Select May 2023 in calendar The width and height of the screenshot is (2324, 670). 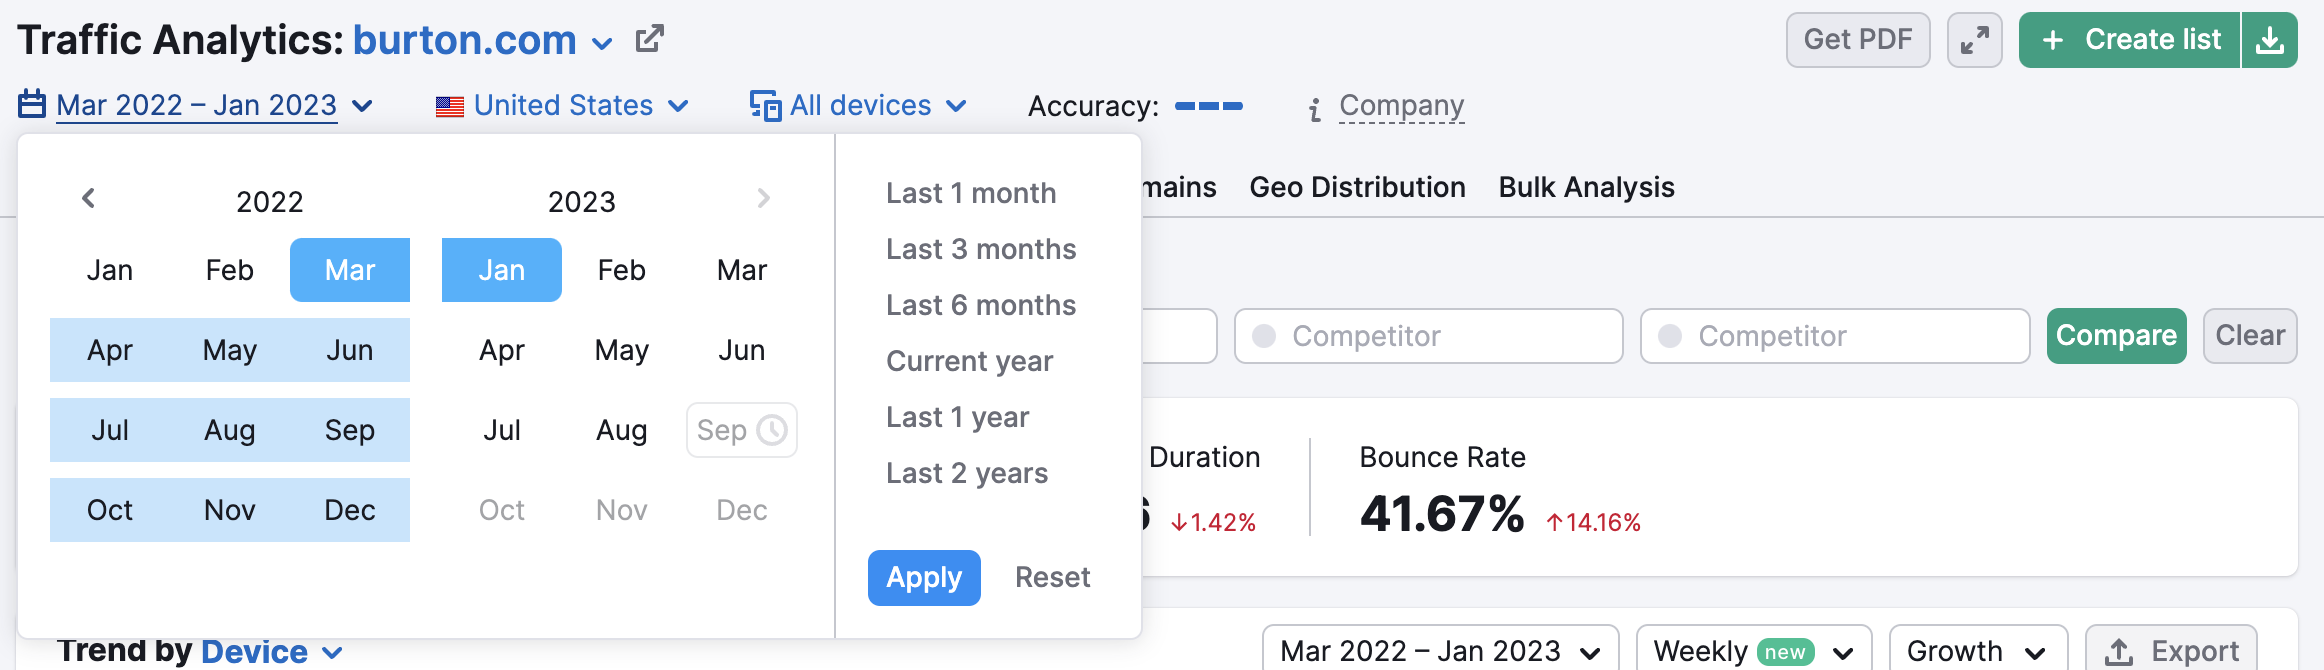[x=622, y=350]
